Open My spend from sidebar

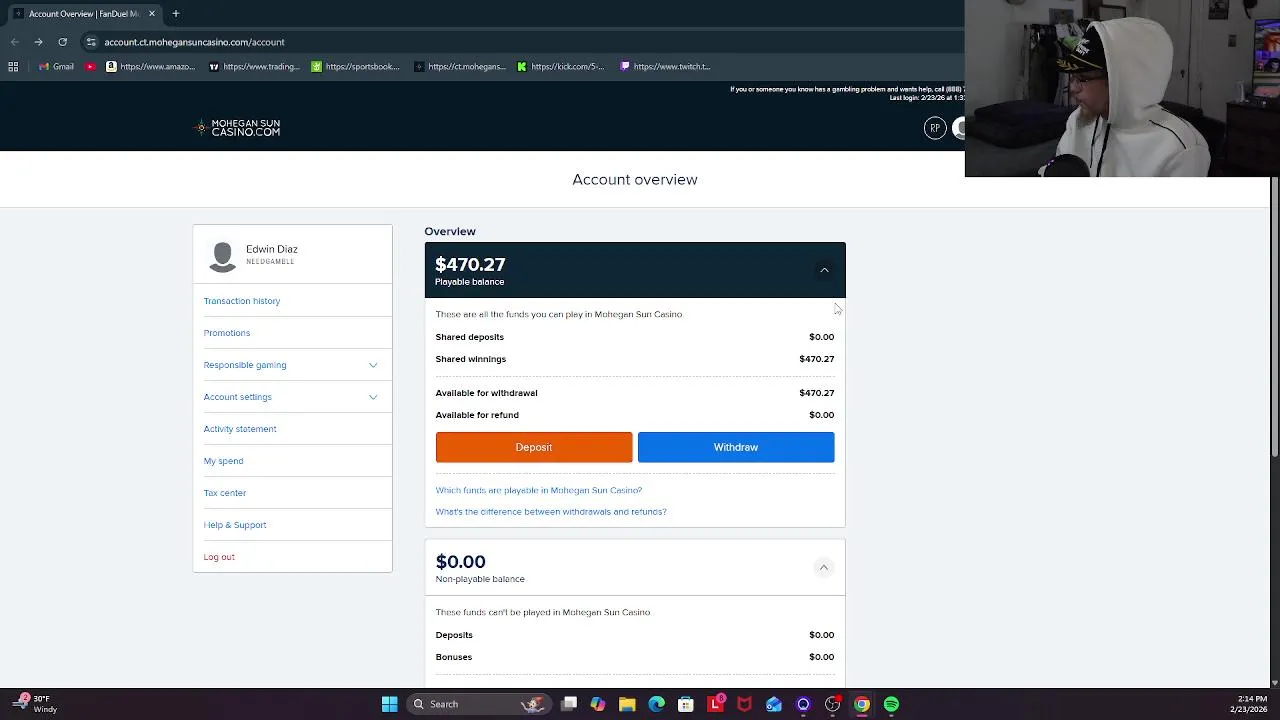pos(223,461)
